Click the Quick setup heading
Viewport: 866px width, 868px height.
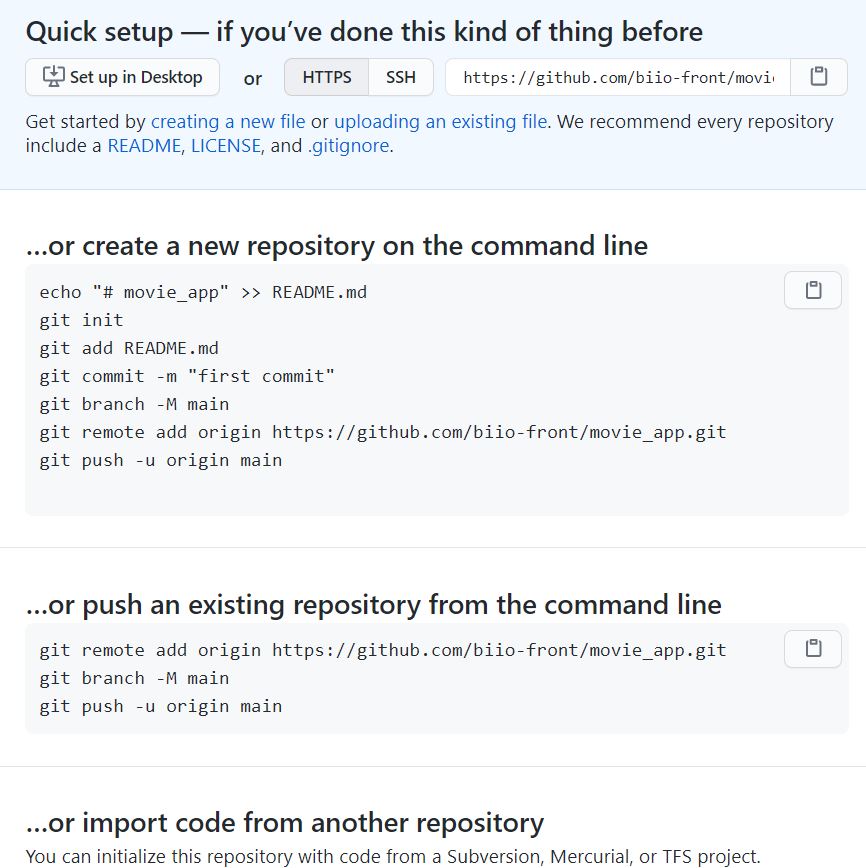364,31
